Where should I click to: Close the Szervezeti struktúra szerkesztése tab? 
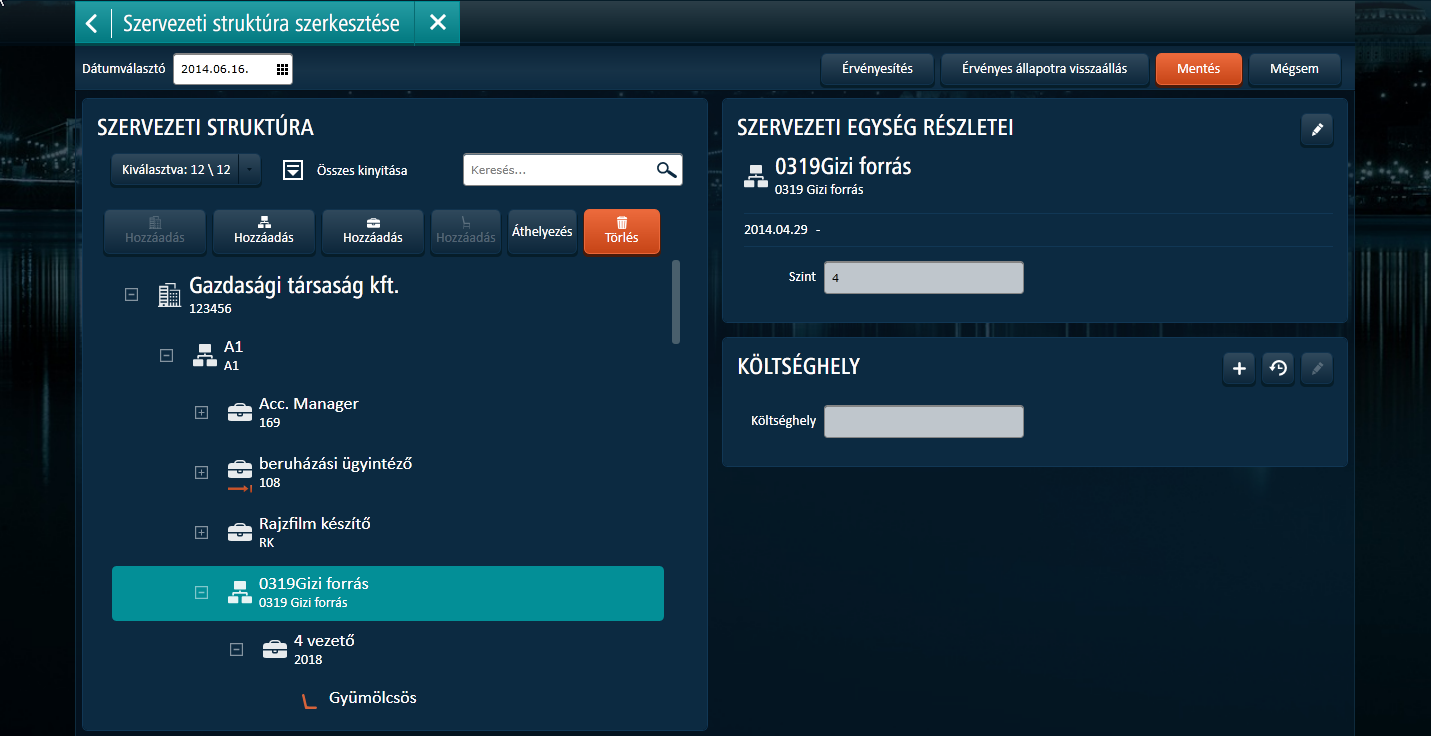click(x=437, y=22)
